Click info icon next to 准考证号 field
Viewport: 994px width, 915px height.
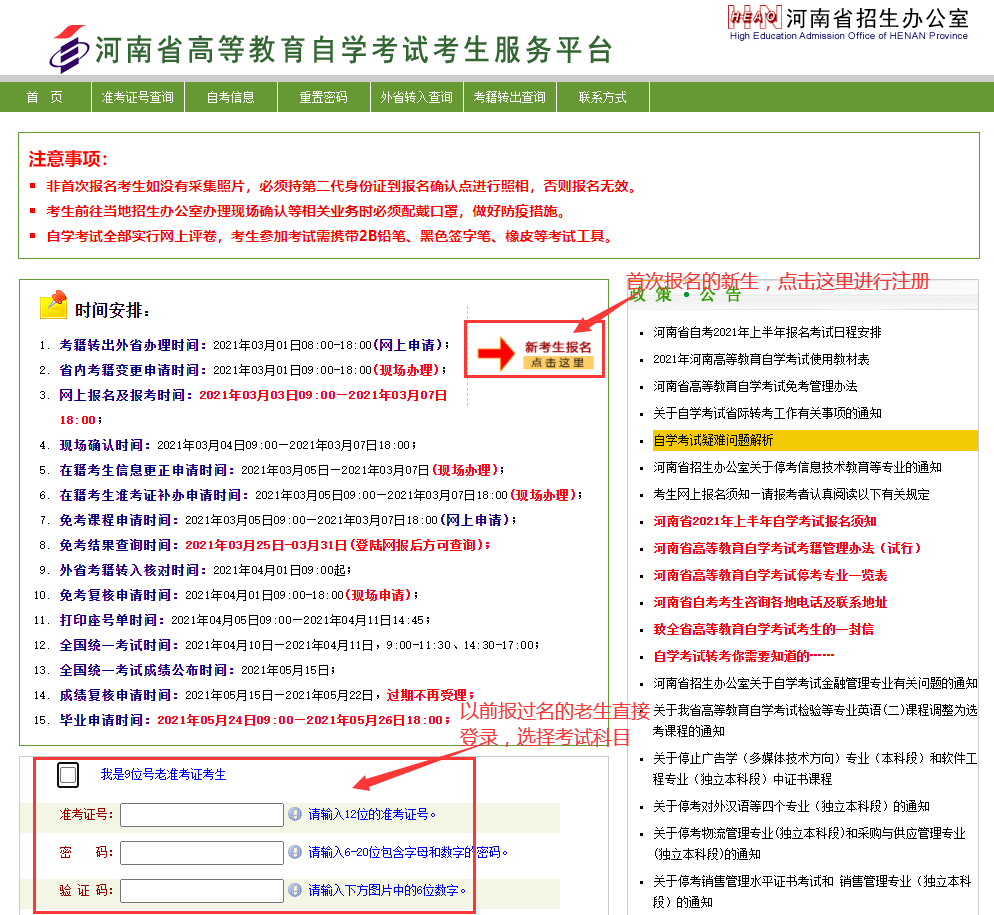(295, 814)
